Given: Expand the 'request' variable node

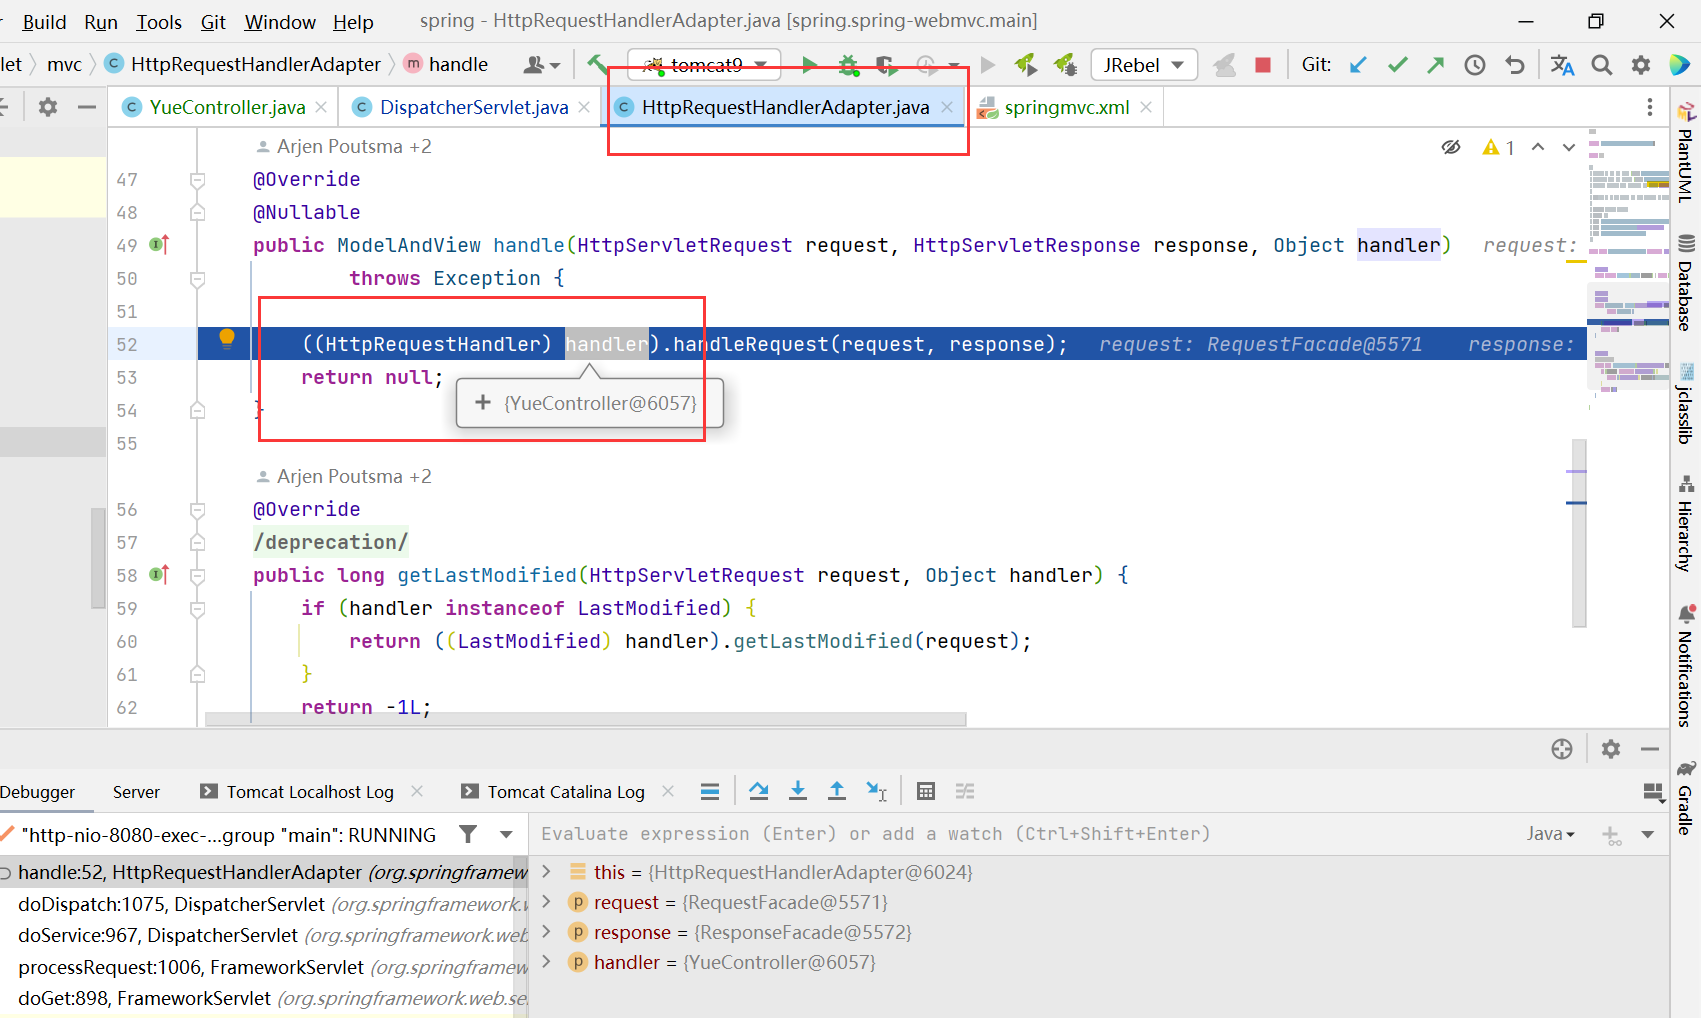Looking at the screenshot, I should [546, 901].
